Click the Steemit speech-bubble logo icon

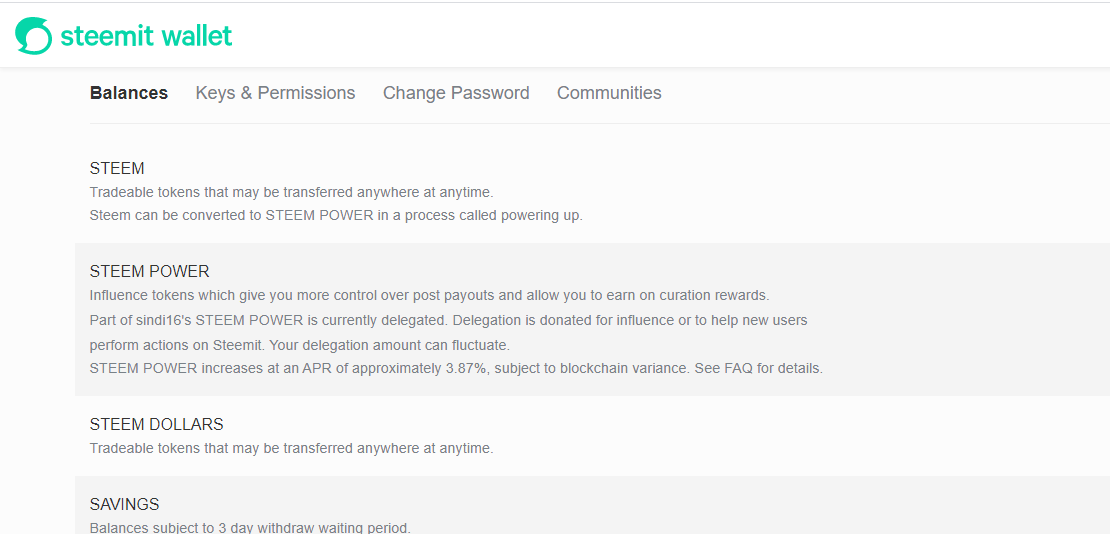(x=33, y=35)
